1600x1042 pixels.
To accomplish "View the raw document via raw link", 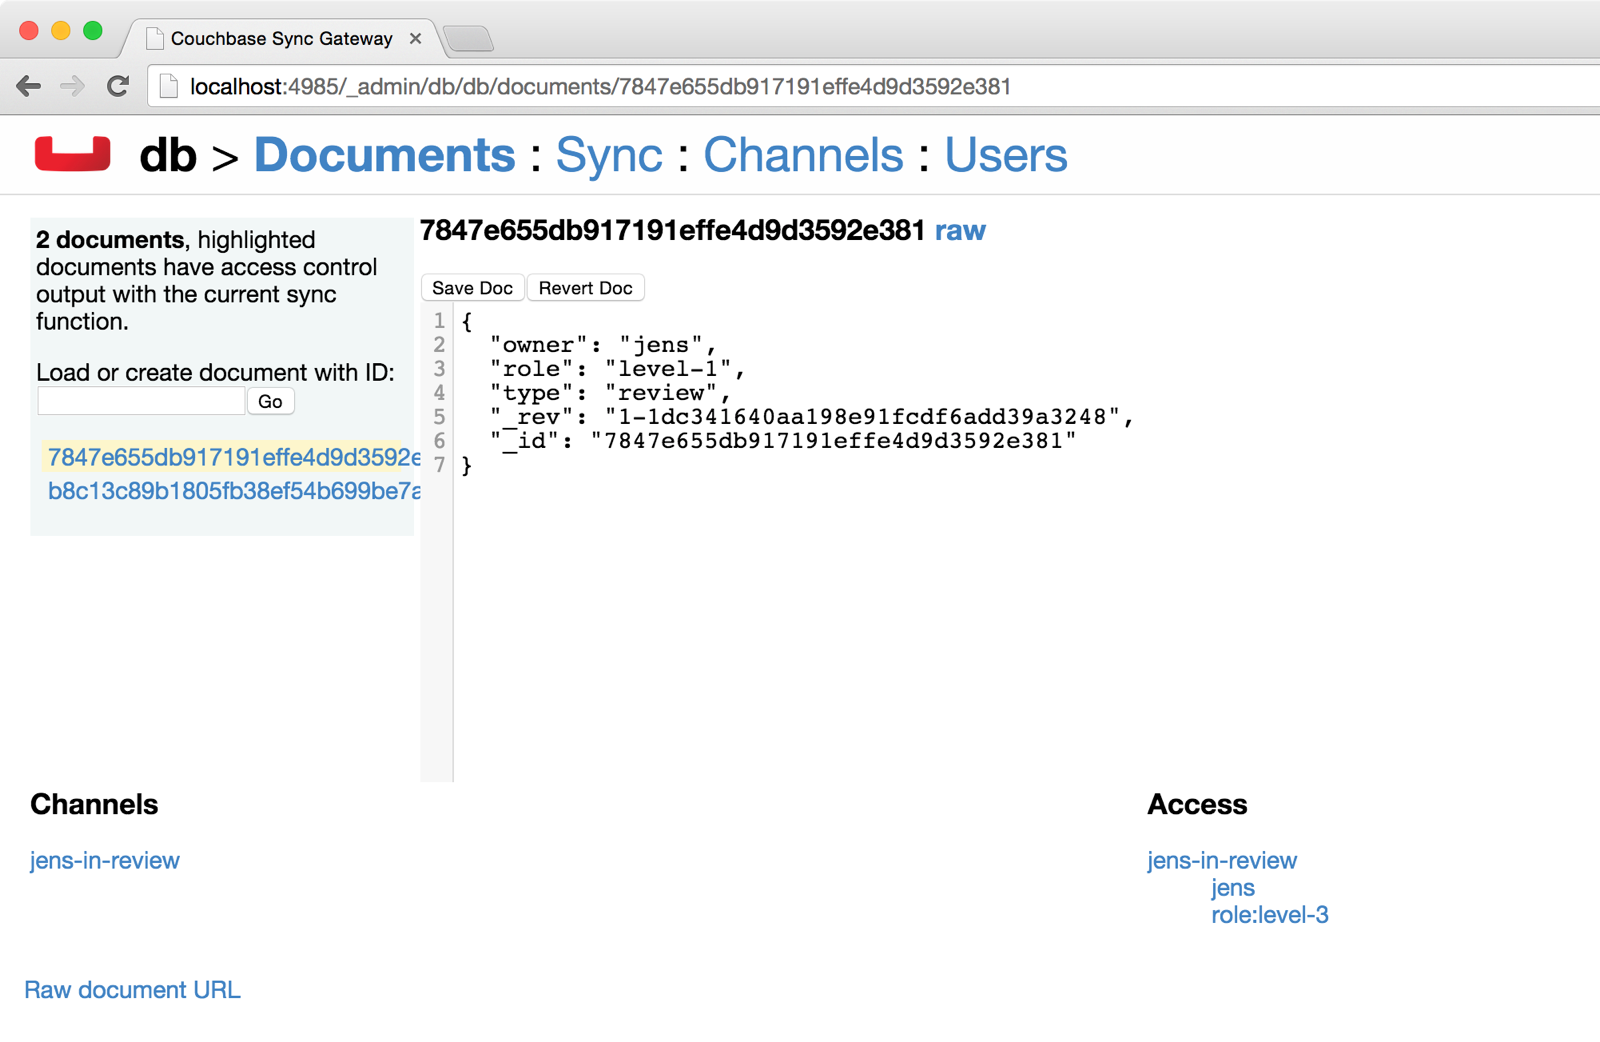I will point(959,231).
